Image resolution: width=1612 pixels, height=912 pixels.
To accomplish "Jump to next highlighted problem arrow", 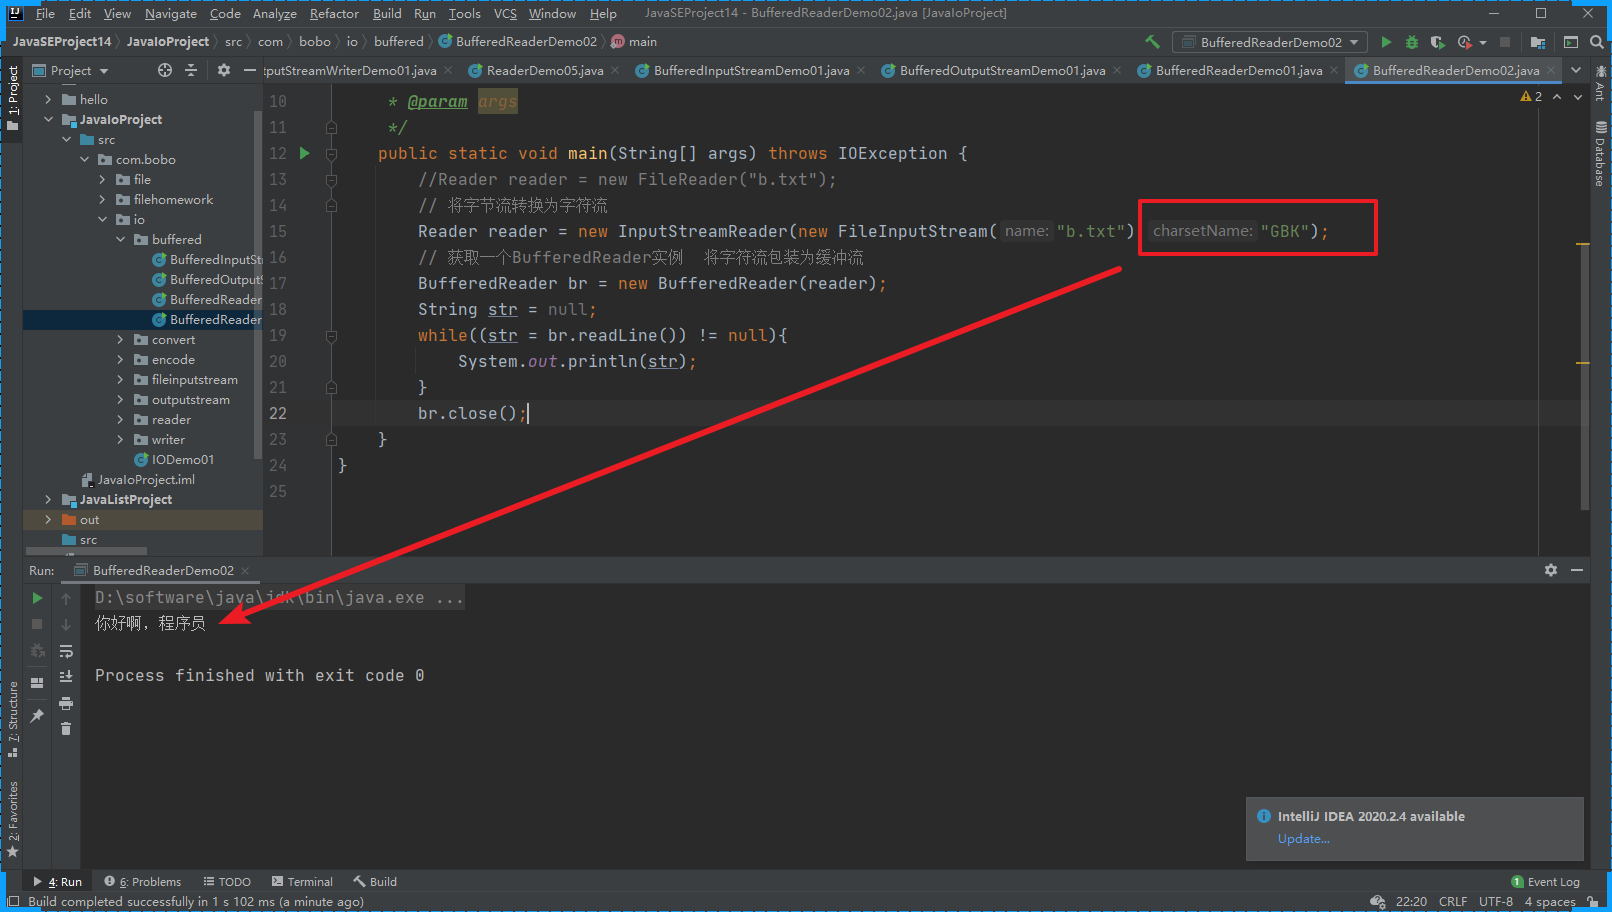I will (x=1578, y=97).
